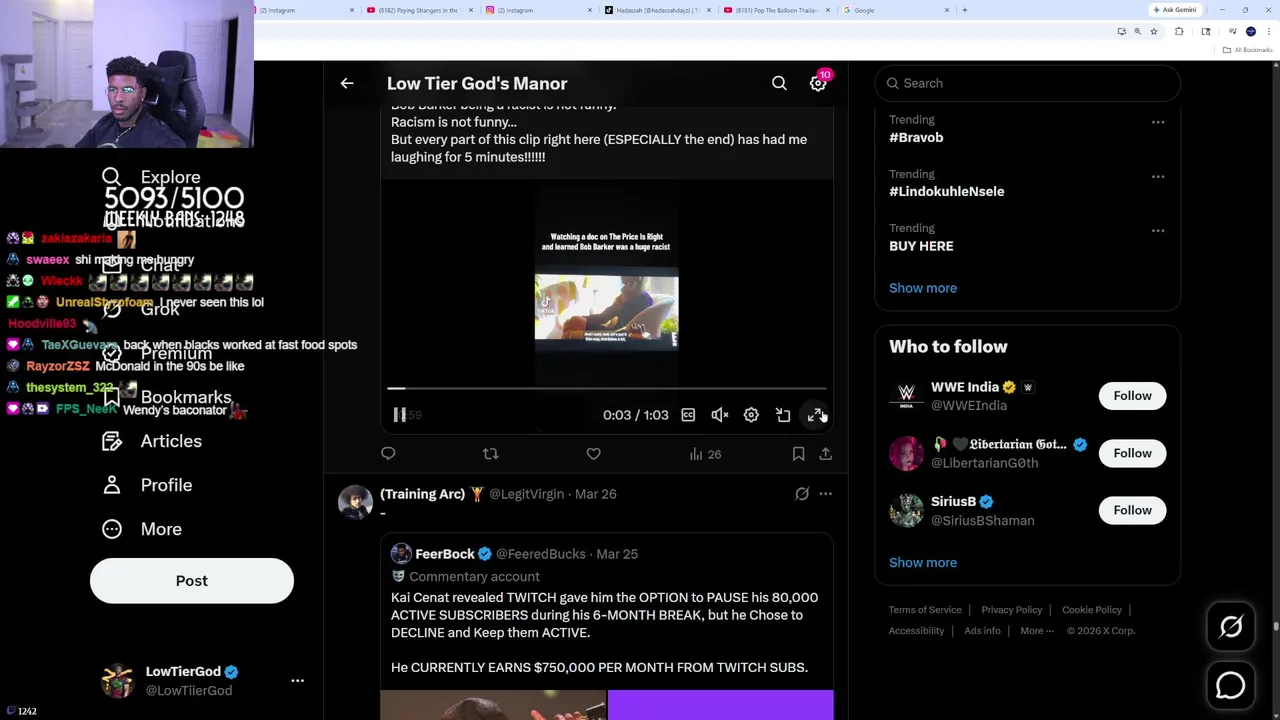This screenshot has width=1280, height=720.
Task: Switch to Pop The Balloon YouTube tab
Action: click(777, 10)
